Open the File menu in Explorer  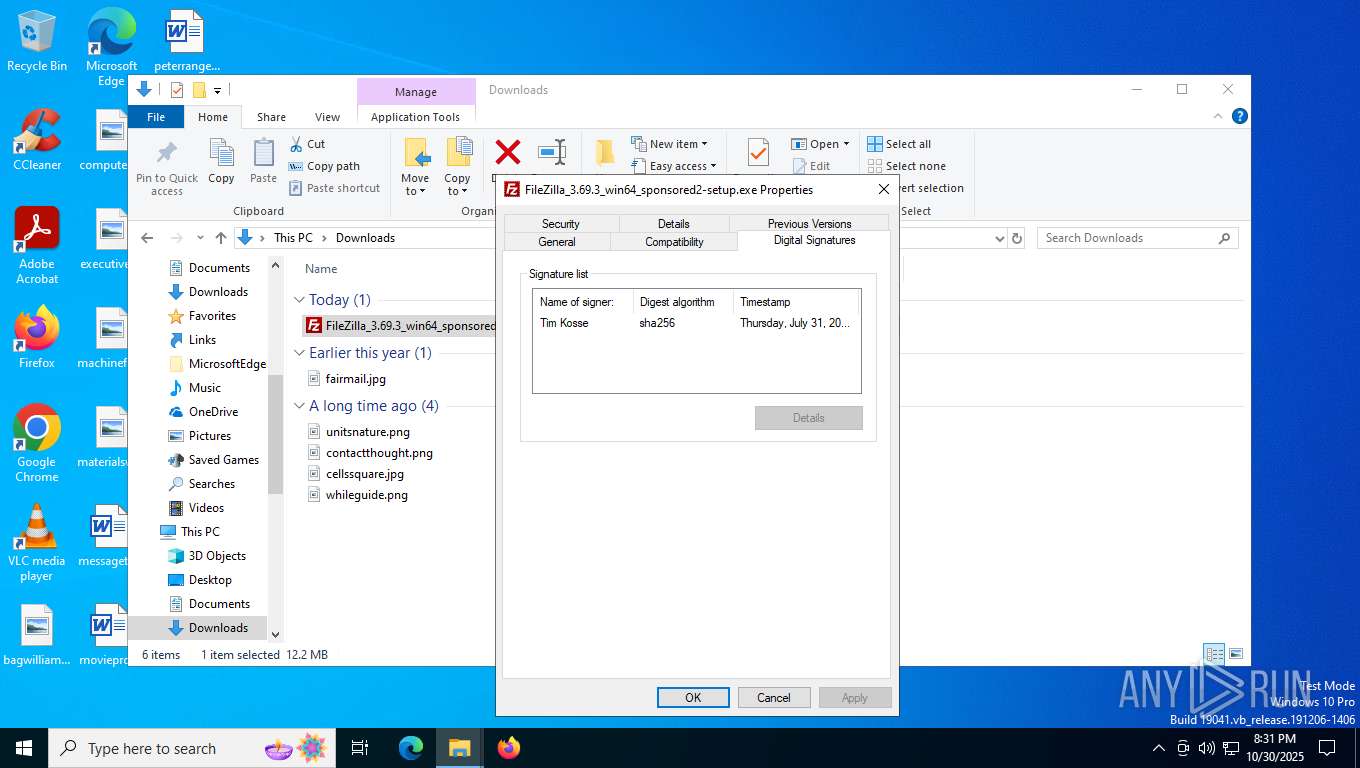point(156,117)
